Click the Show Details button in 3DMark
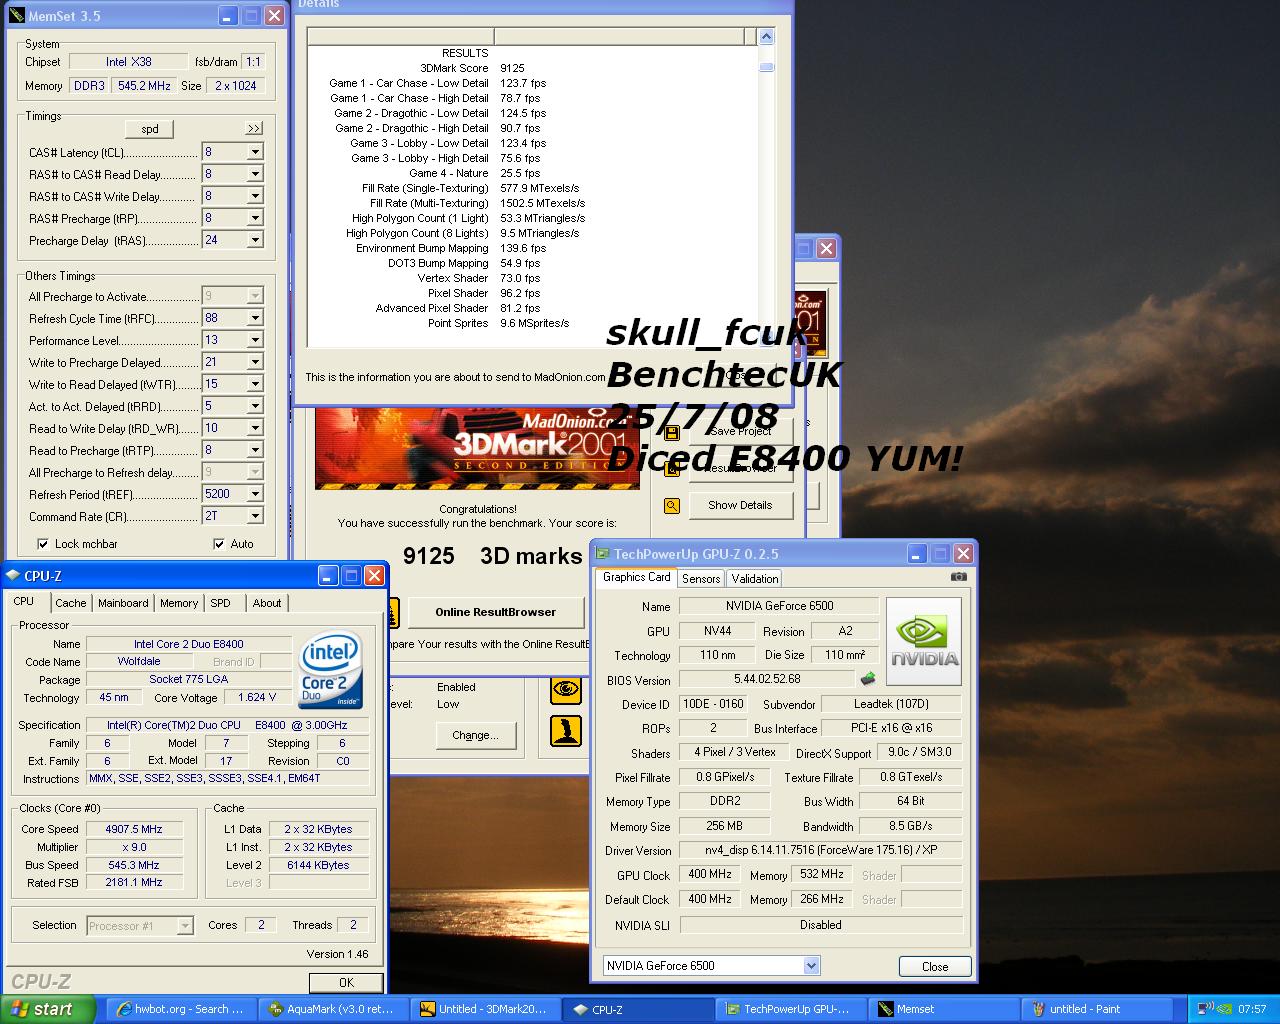Viewport: 1280px width, 1024px height. [x=740, y=506]
